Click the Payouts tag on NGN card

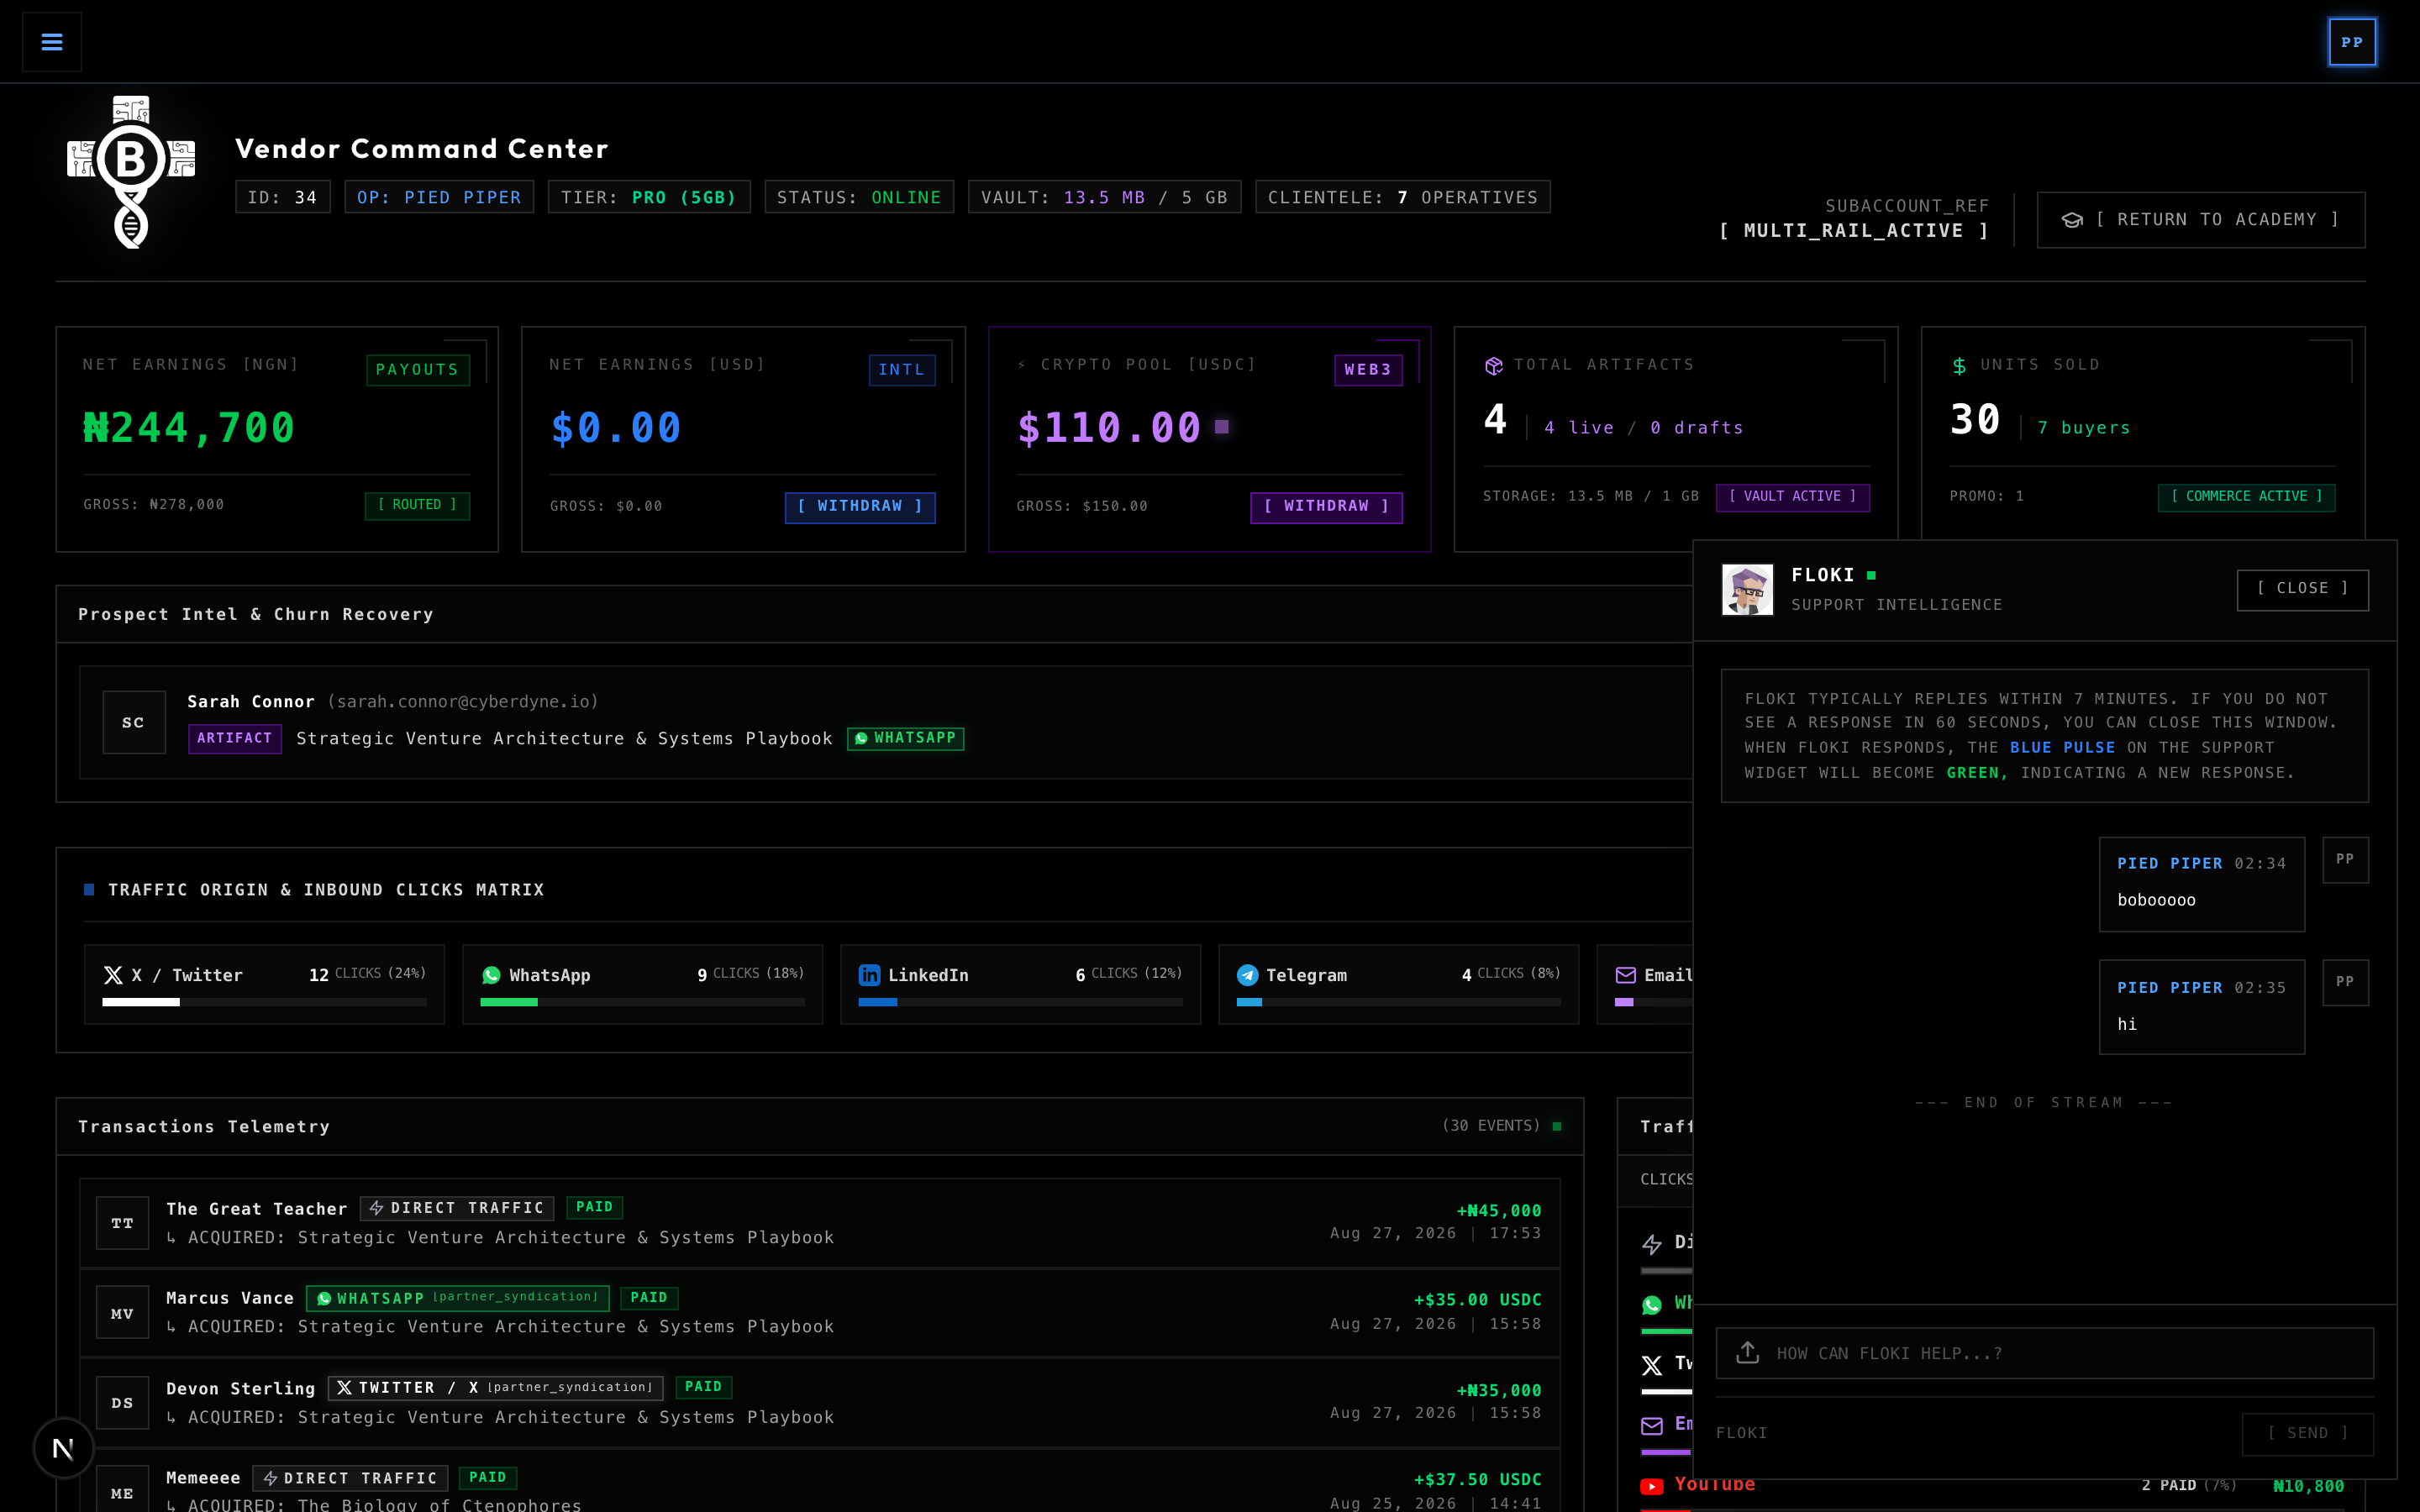pyautogui.click(x=417, y=370)
